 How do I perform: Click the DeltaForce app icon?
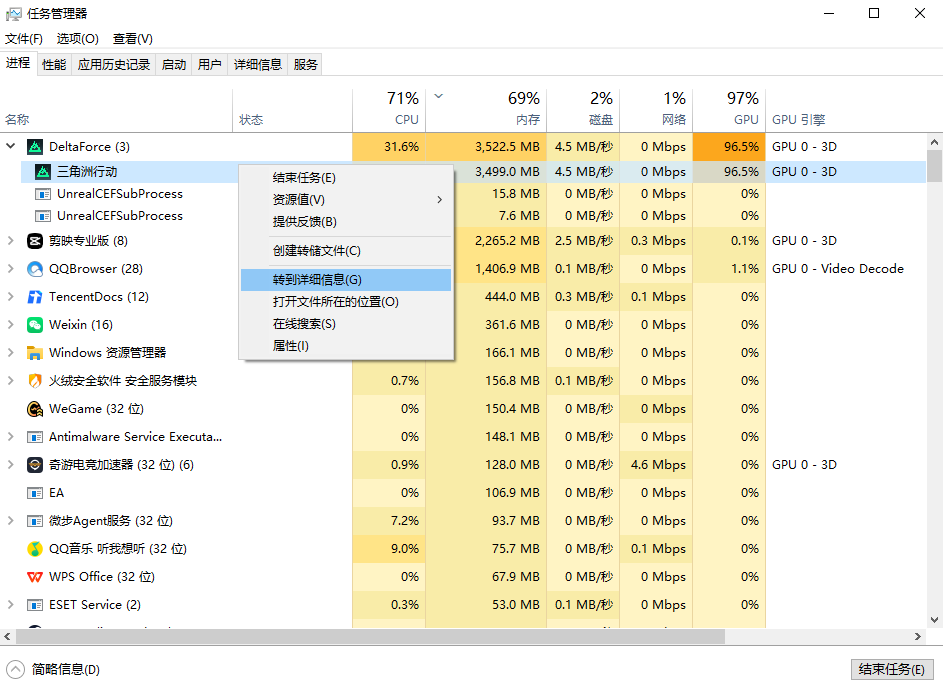point(35,147)
